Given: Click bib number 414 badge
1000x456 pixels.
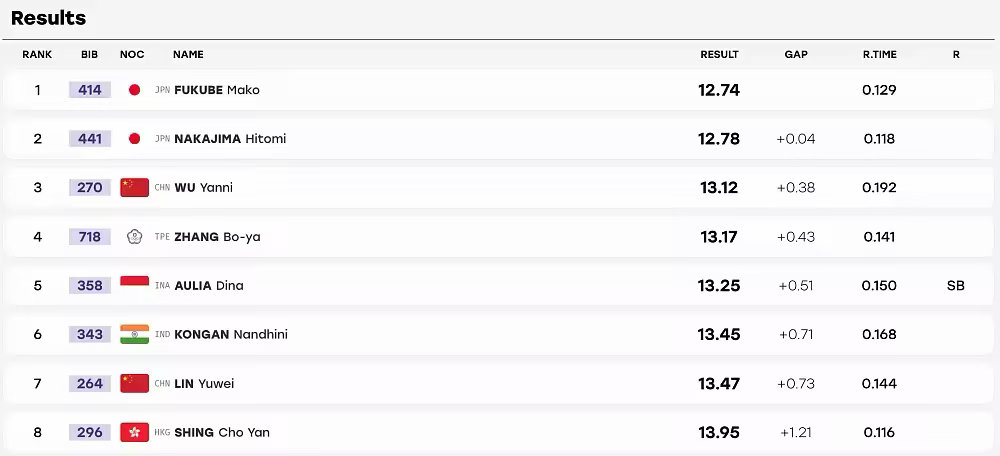Looking at the screenshot, I should [x=90, y=90].
